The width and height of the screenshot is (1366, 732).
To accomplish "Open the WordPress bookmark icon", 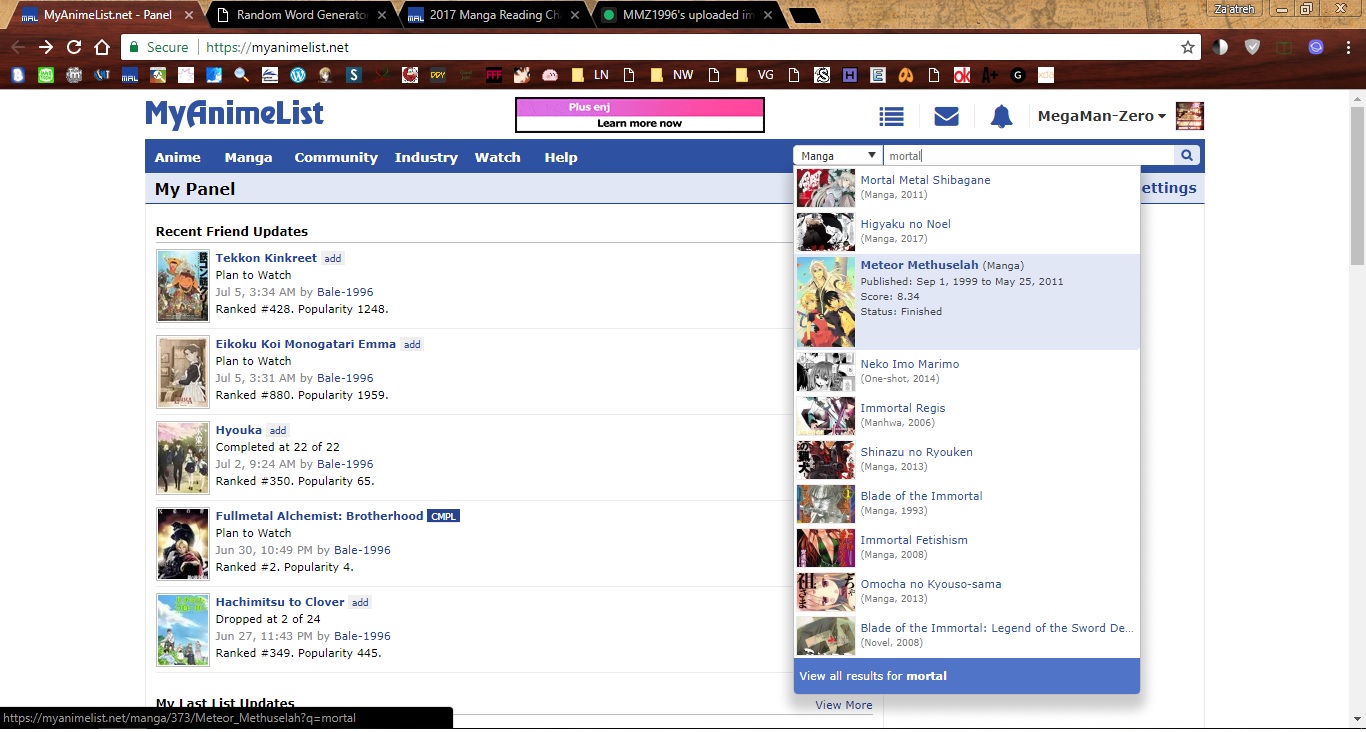I will pos(298,75).
